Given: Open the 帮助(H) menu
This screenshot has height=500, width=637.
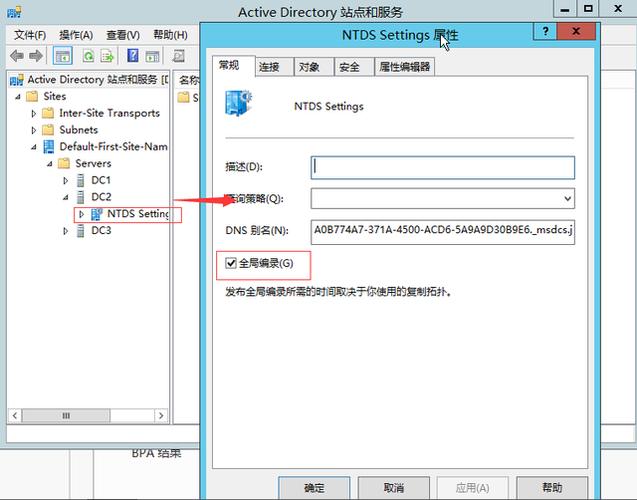Looking at the screenshot, I should click(x=170, y=35).
